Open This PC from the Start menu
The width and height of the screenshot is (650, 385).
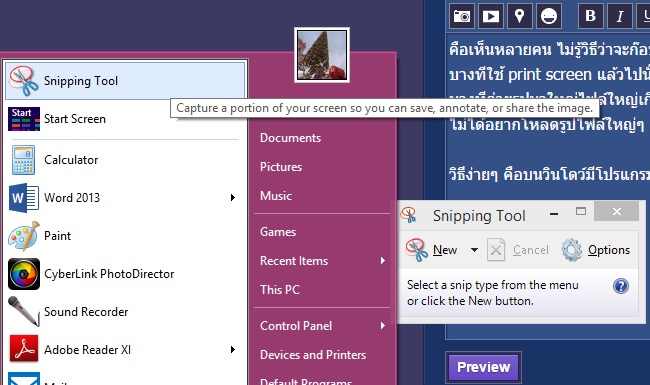[x=280, y=290]
